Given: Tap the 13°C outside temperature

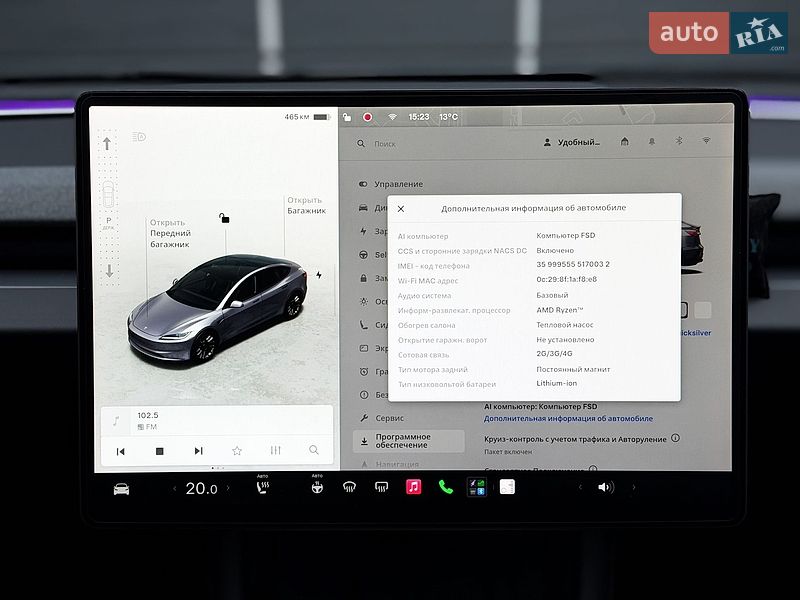Looking at the screenshot, I should click(x=448, y=117).
